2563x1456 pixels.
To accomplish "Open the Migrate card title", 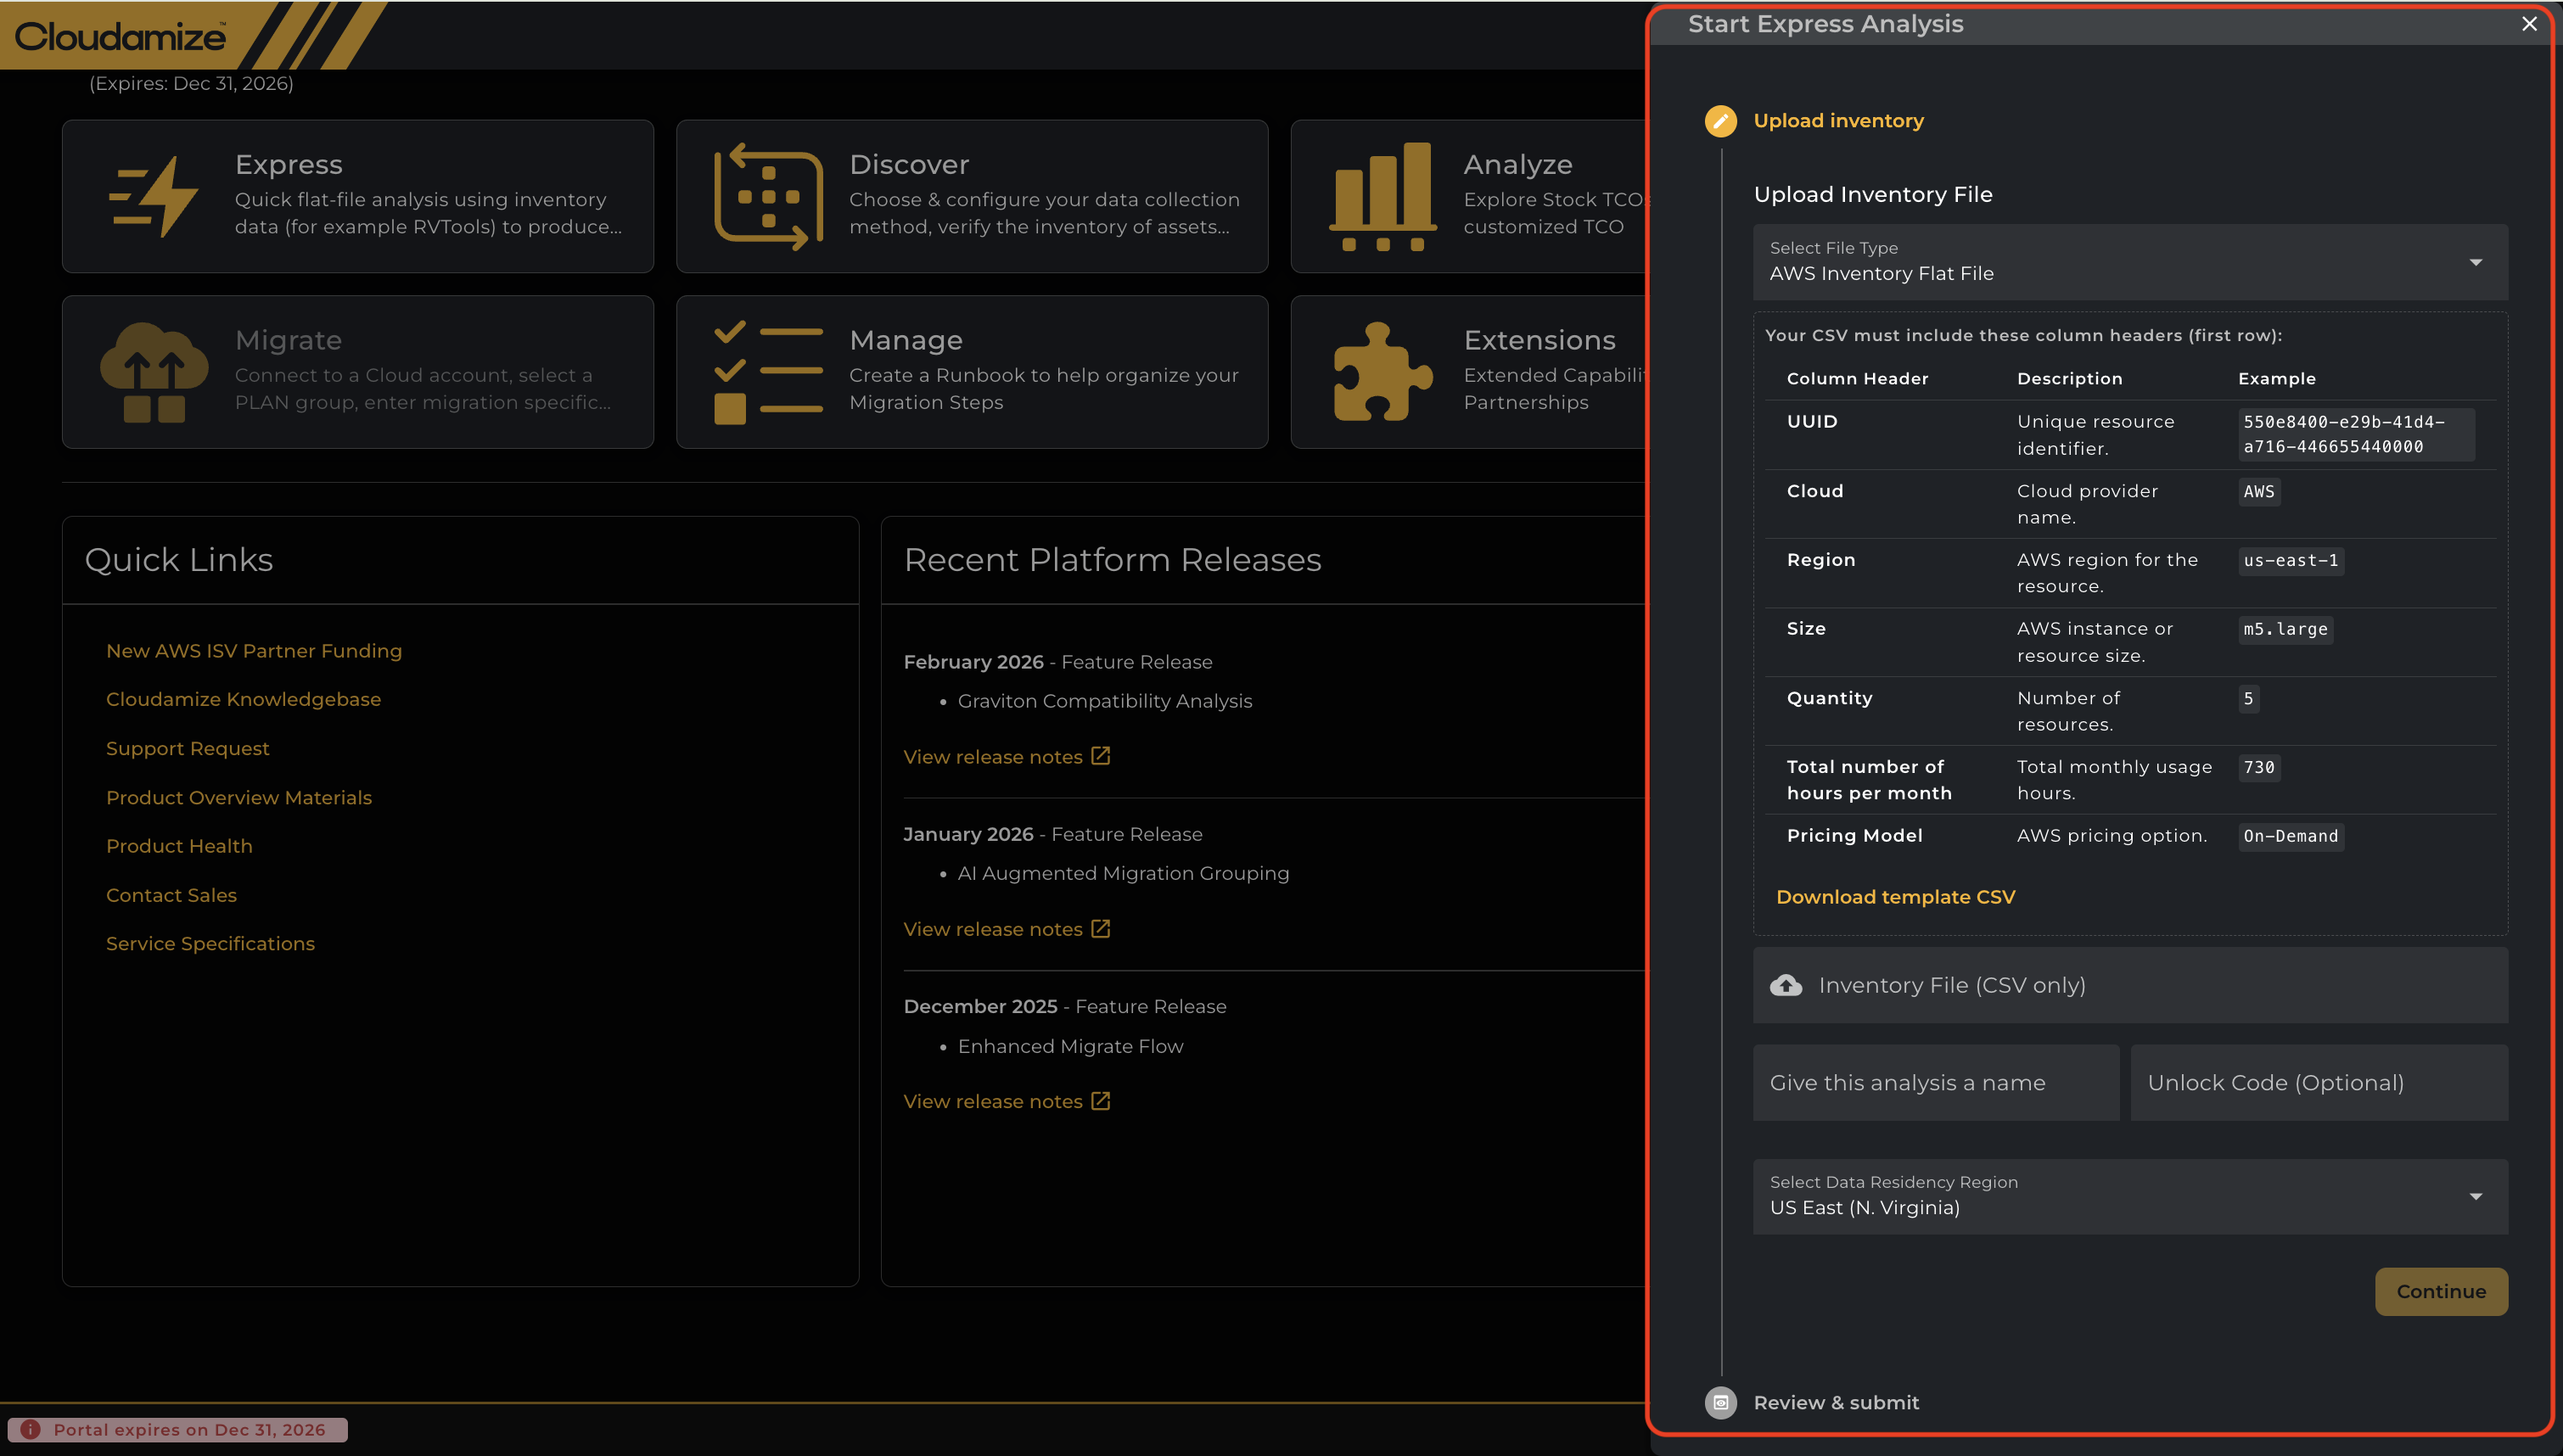I will 288,340.
